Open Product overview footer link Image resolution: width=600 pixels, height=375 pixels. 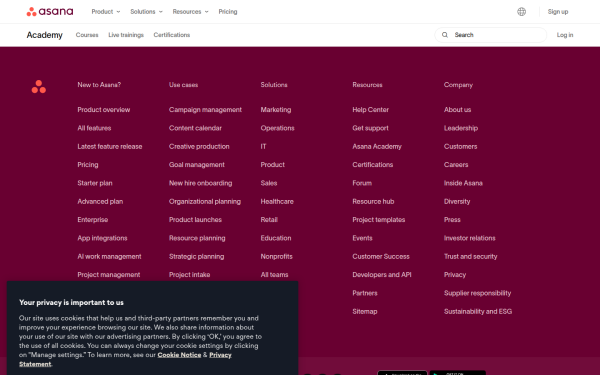[x=104, y=109]
